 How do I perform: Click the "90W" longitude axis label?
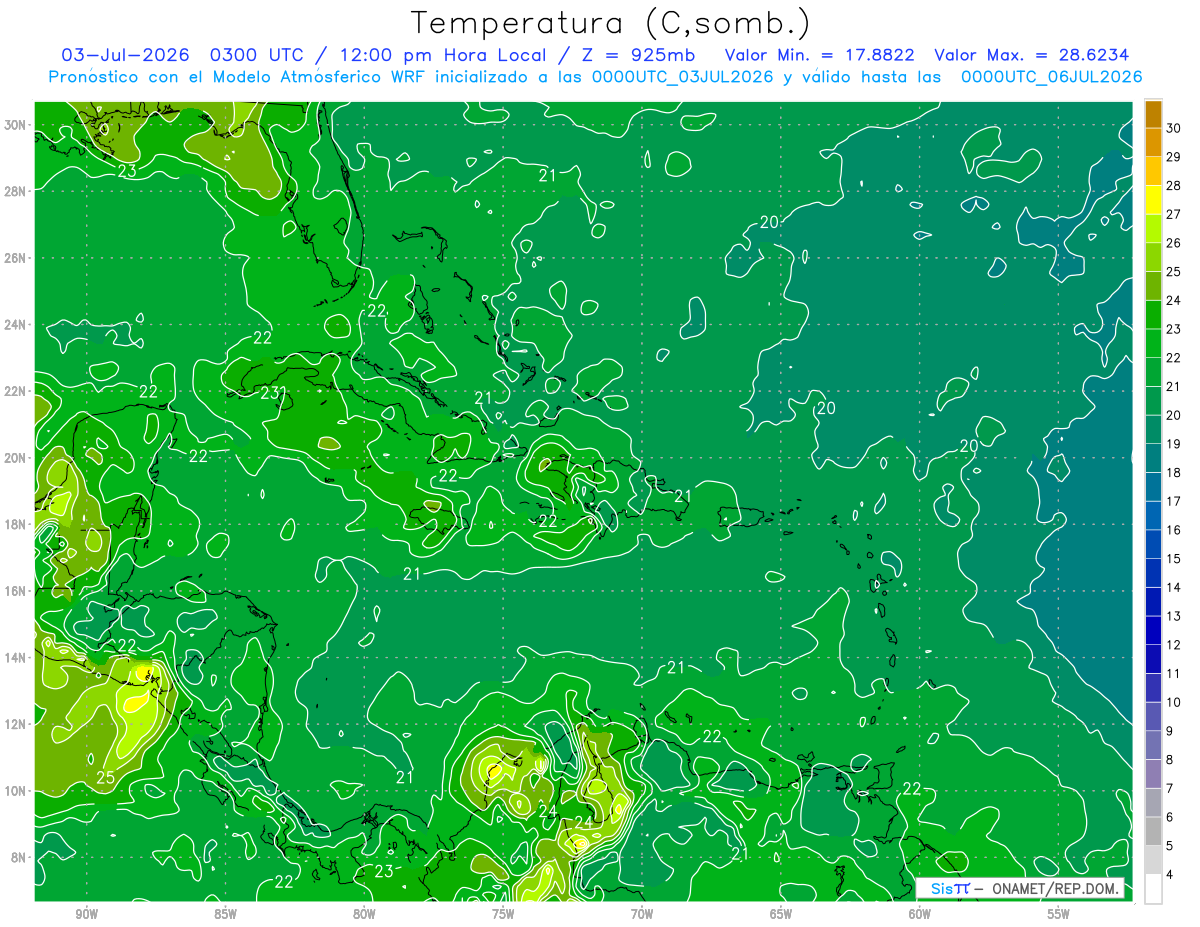86,914
